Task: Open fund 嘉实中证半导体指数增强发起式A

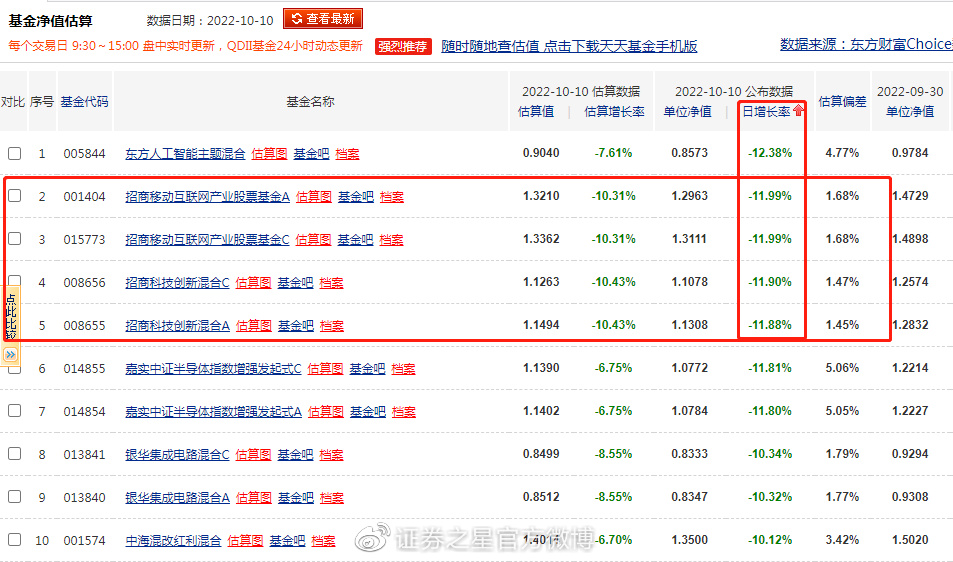Action: [x=213, y=412]
